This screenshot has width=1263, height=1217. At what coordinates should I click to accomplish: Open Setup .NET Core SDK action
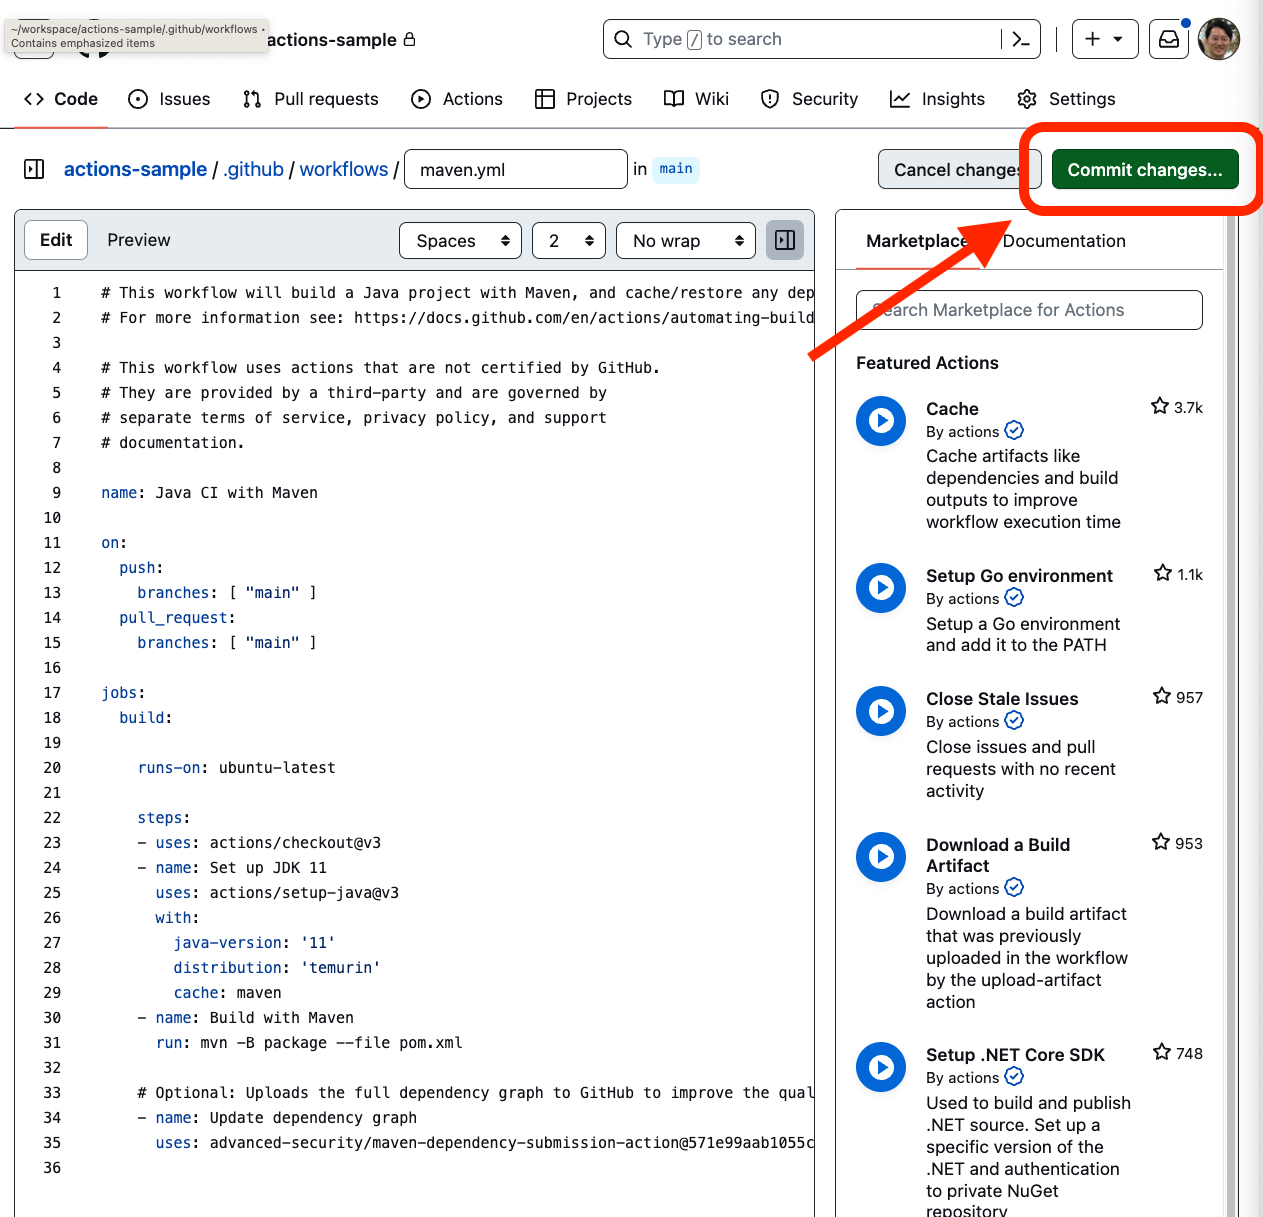coord(1015,1055)
